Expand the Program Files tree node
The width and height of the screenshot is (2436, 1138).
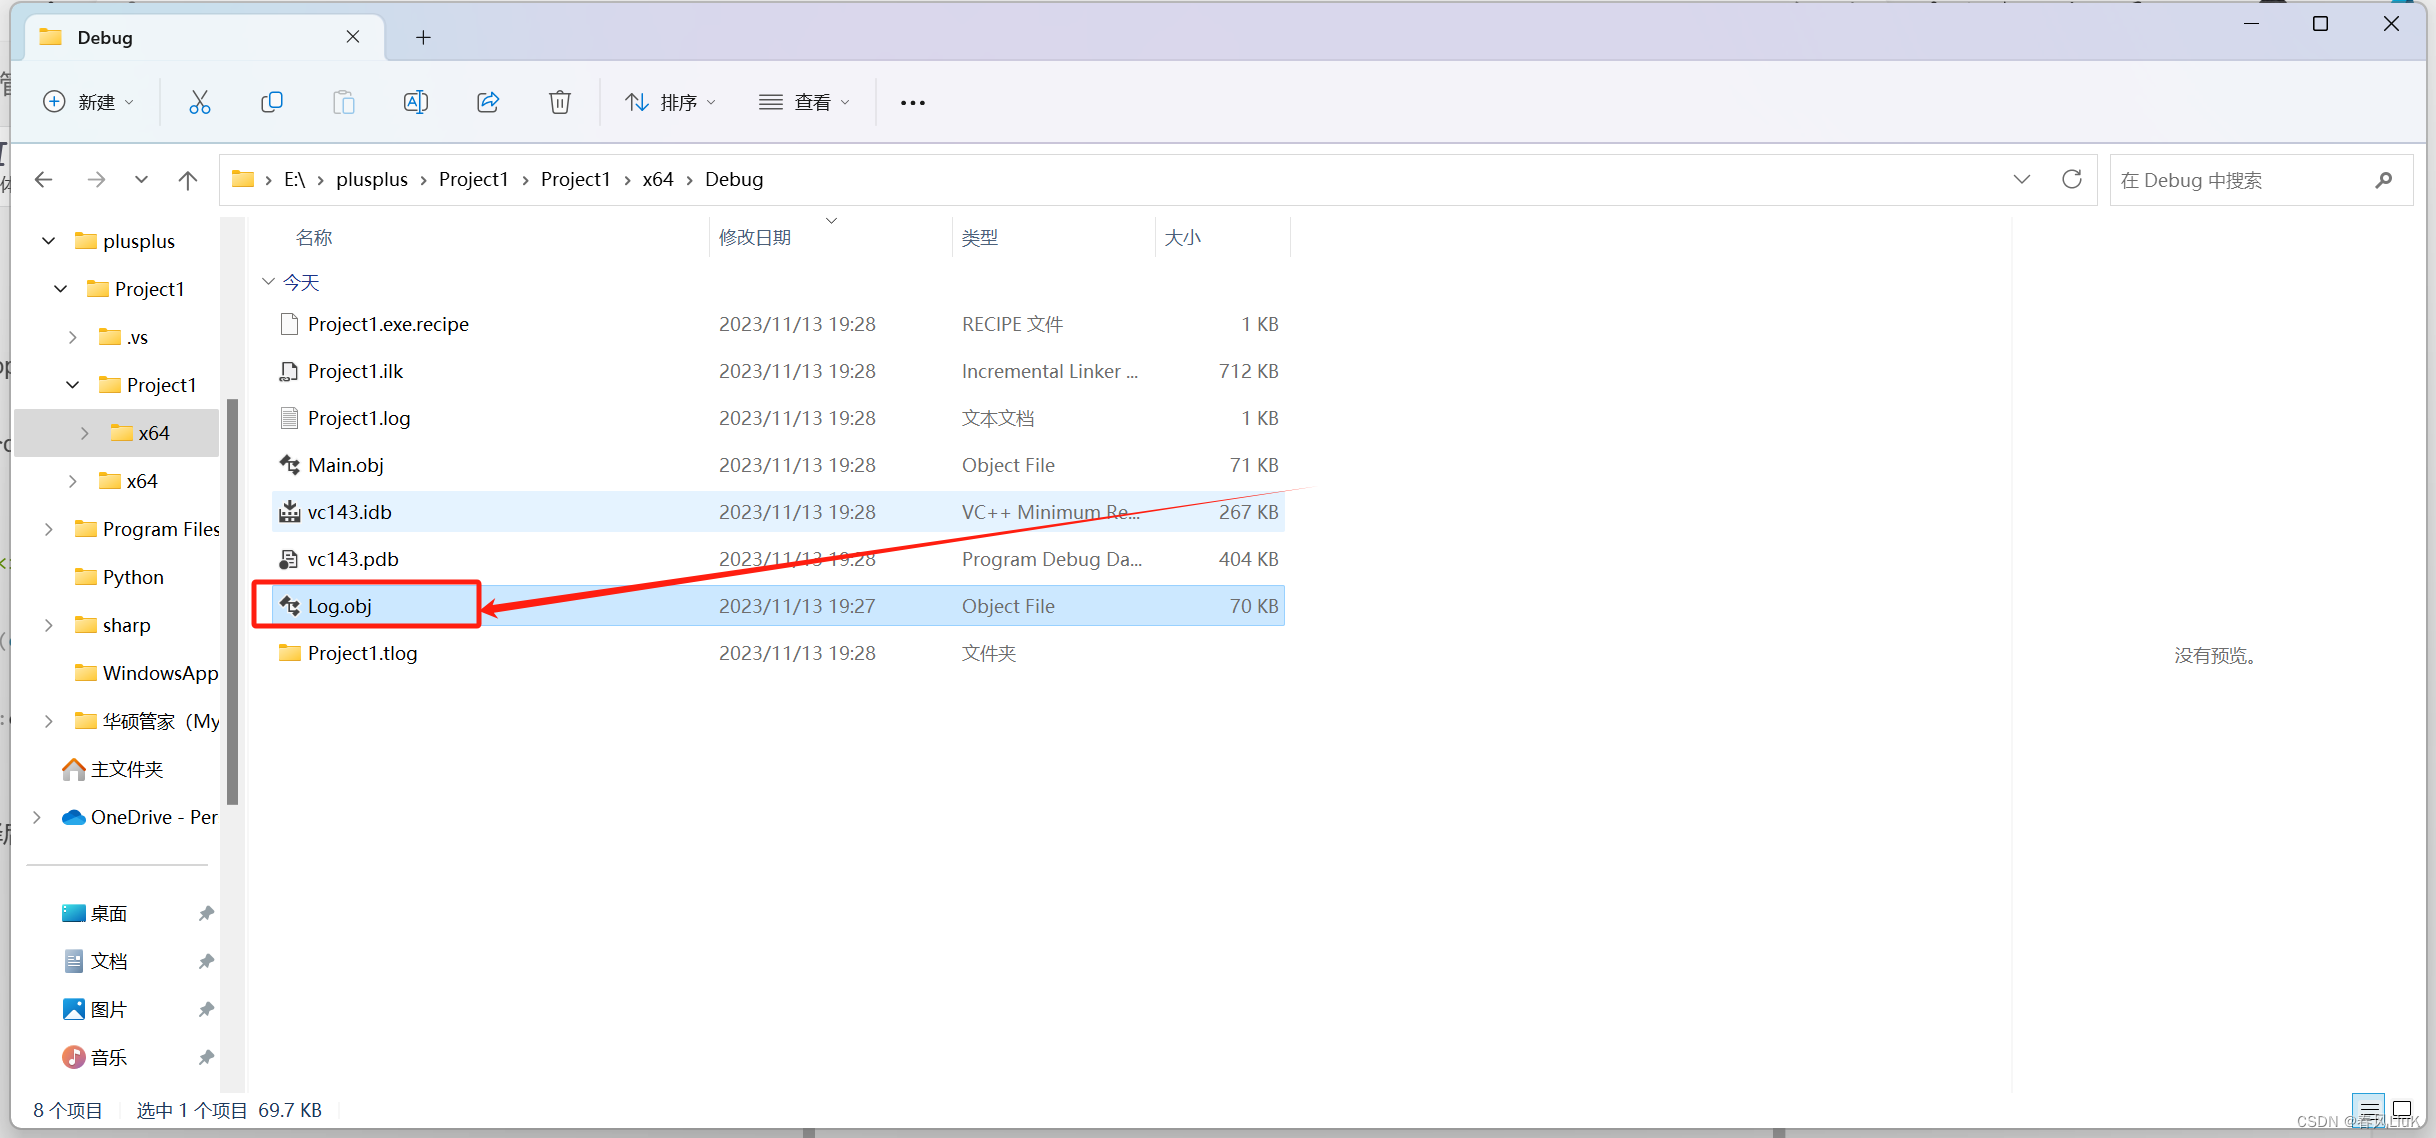pyautogui.click(x=48, y=529)
